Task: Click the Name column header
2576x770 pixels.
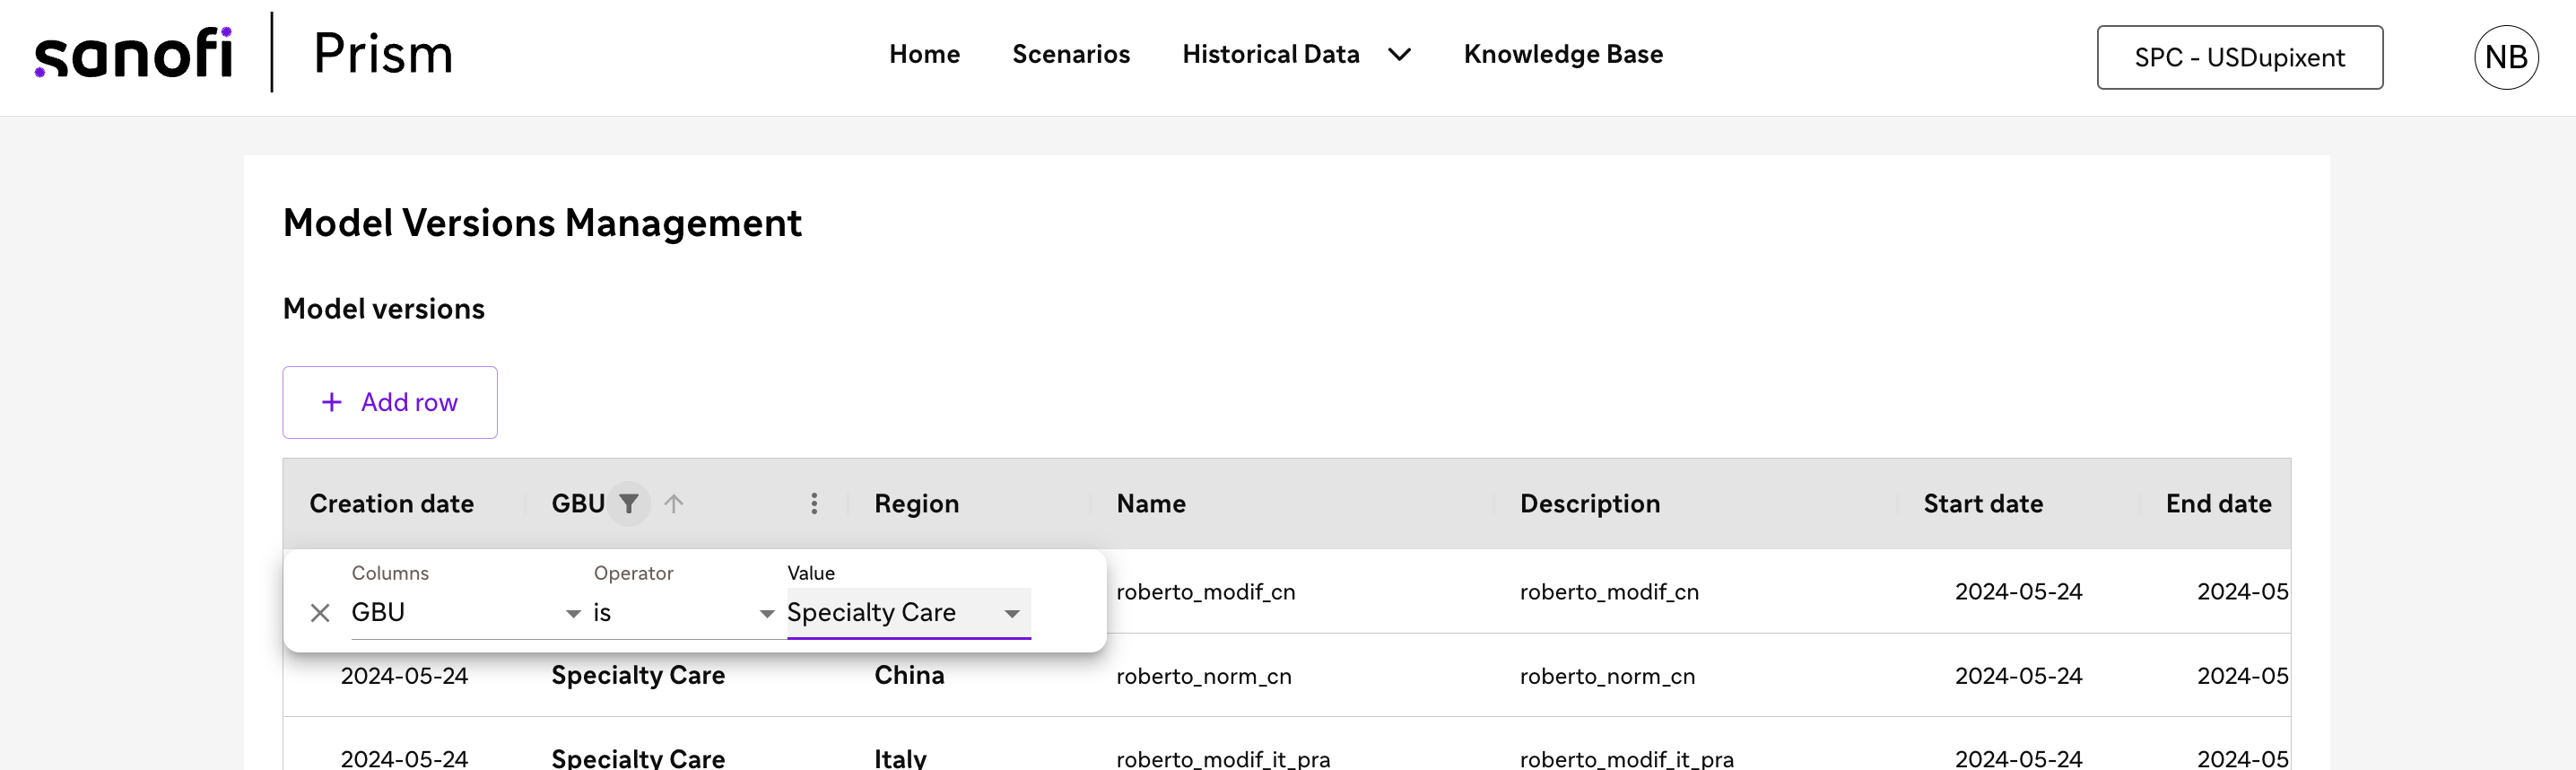Action: coord(1151,503)
